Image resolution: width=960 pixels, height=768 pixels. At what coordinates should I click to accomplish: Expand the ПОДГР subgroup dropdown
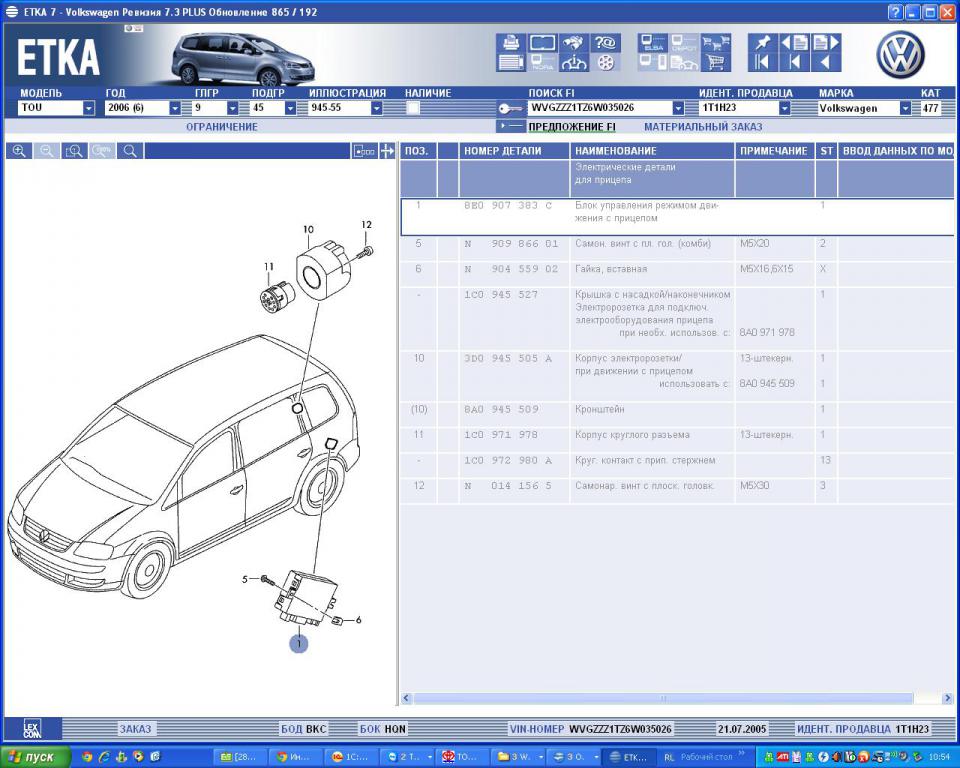coord(291,108)
